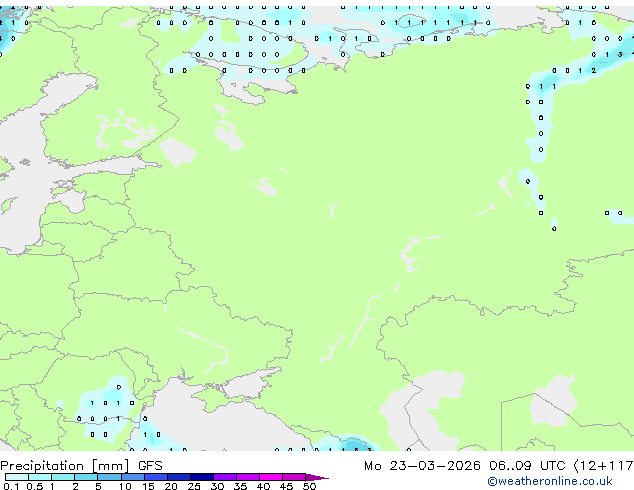The height and width of the screenshot is (490, 634).
Task: Click the "GFS" model label
Action: (x=150, y=466)
